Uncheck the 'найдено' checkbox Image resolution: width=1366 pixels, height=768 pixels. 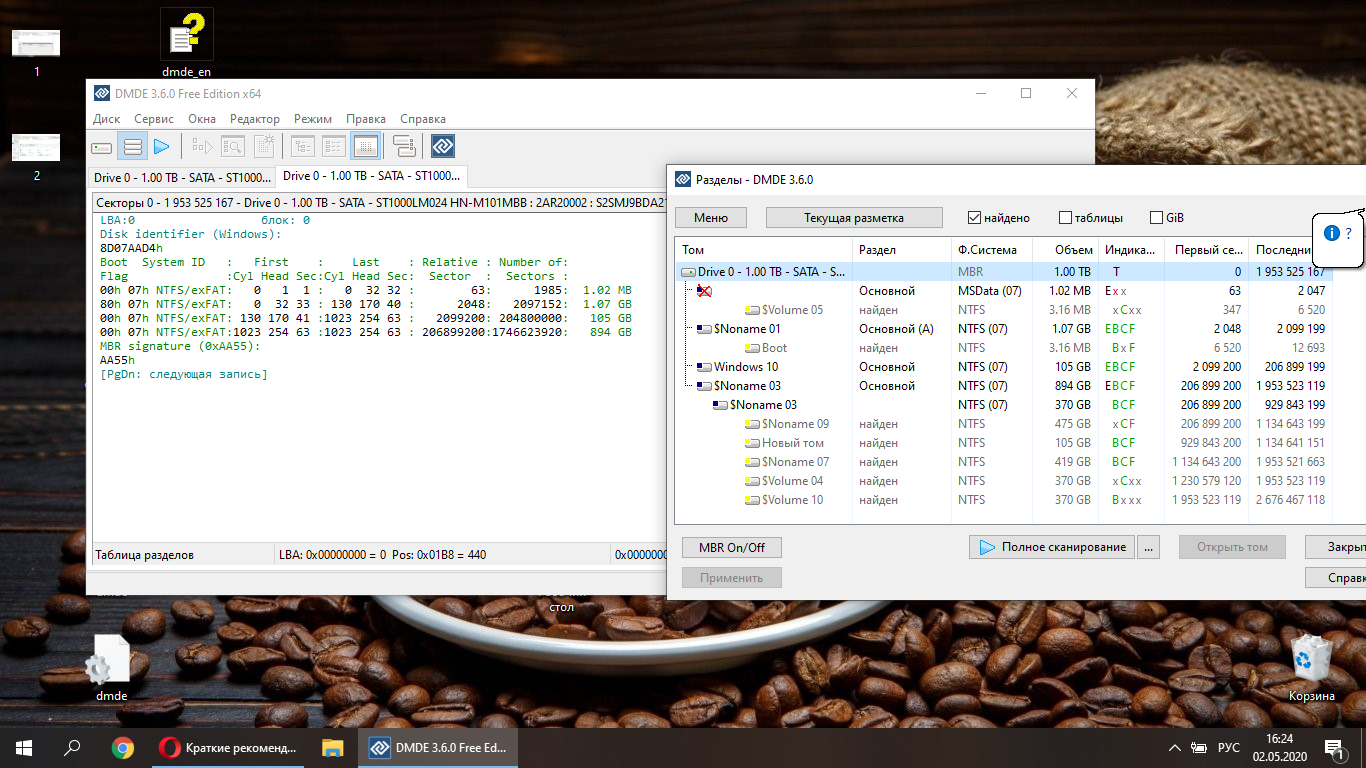click(974, 218)
